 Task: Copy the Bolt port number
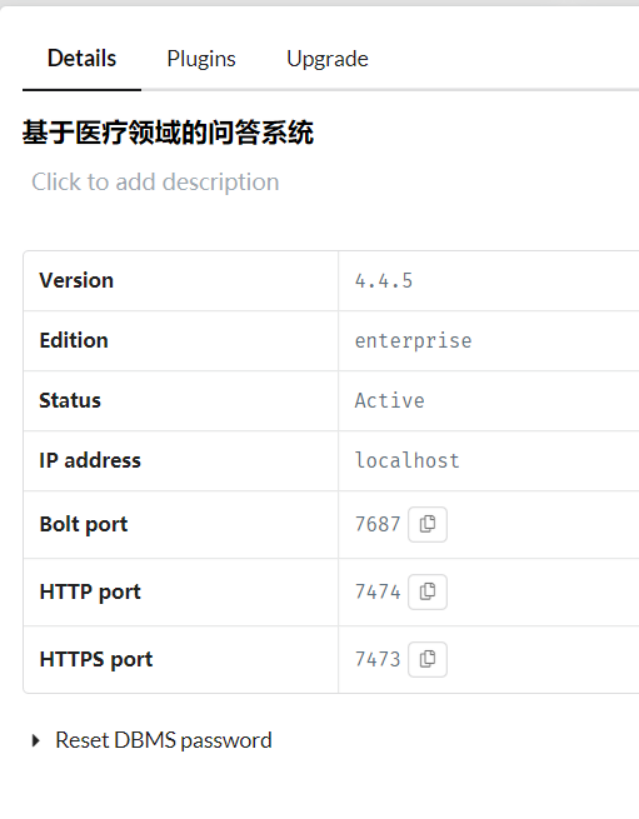pyautogui.click(x=427, y=524)
